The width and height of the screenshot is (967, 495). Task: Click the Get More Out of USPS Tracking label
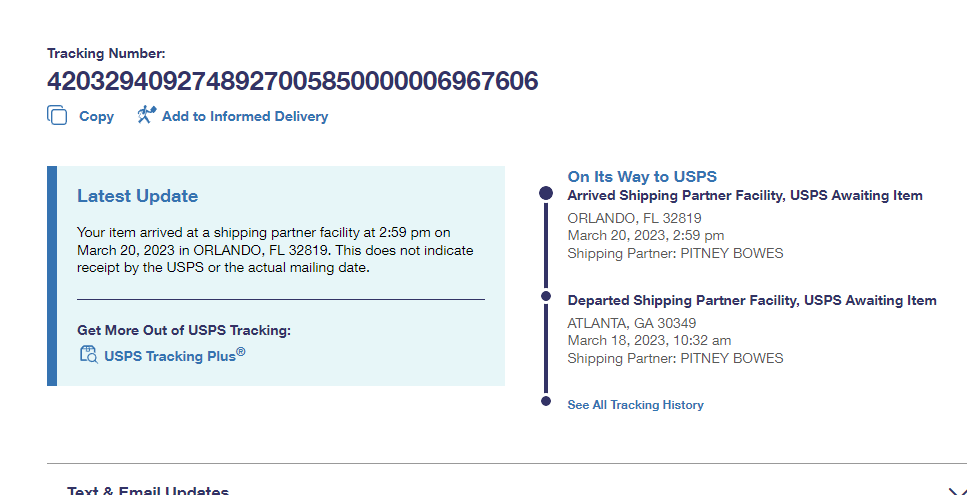click(x=184, y=330)
